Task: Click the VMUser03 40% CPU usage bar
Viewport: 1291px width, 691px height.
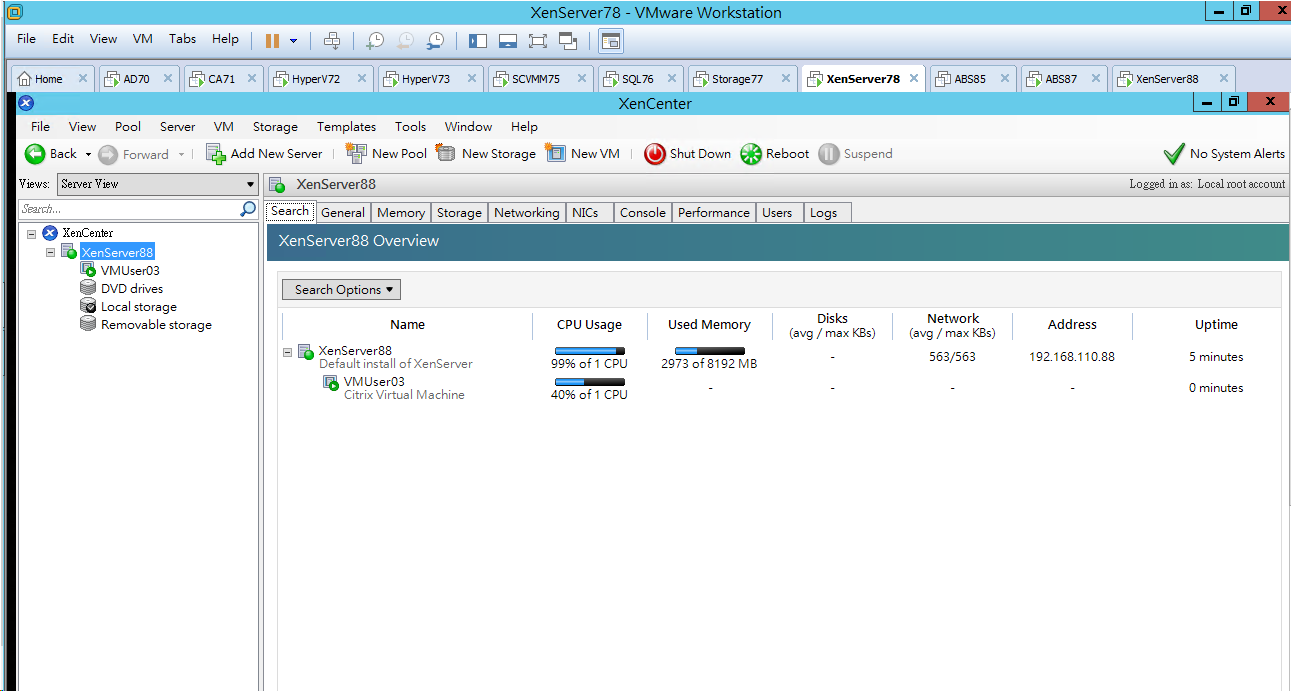Action: coord(590,382)
